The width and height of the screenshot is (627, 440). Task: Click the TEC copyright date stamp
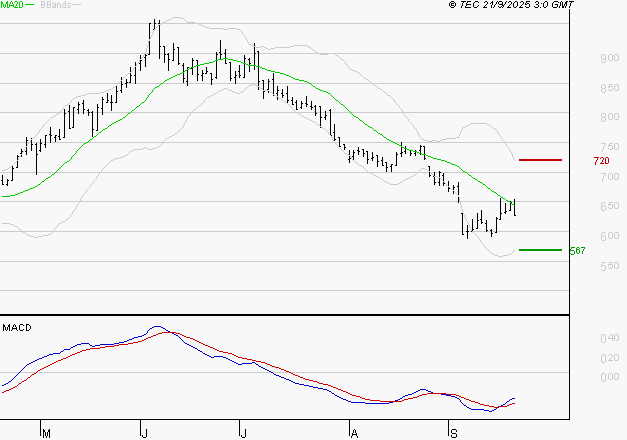pos(511,5)
